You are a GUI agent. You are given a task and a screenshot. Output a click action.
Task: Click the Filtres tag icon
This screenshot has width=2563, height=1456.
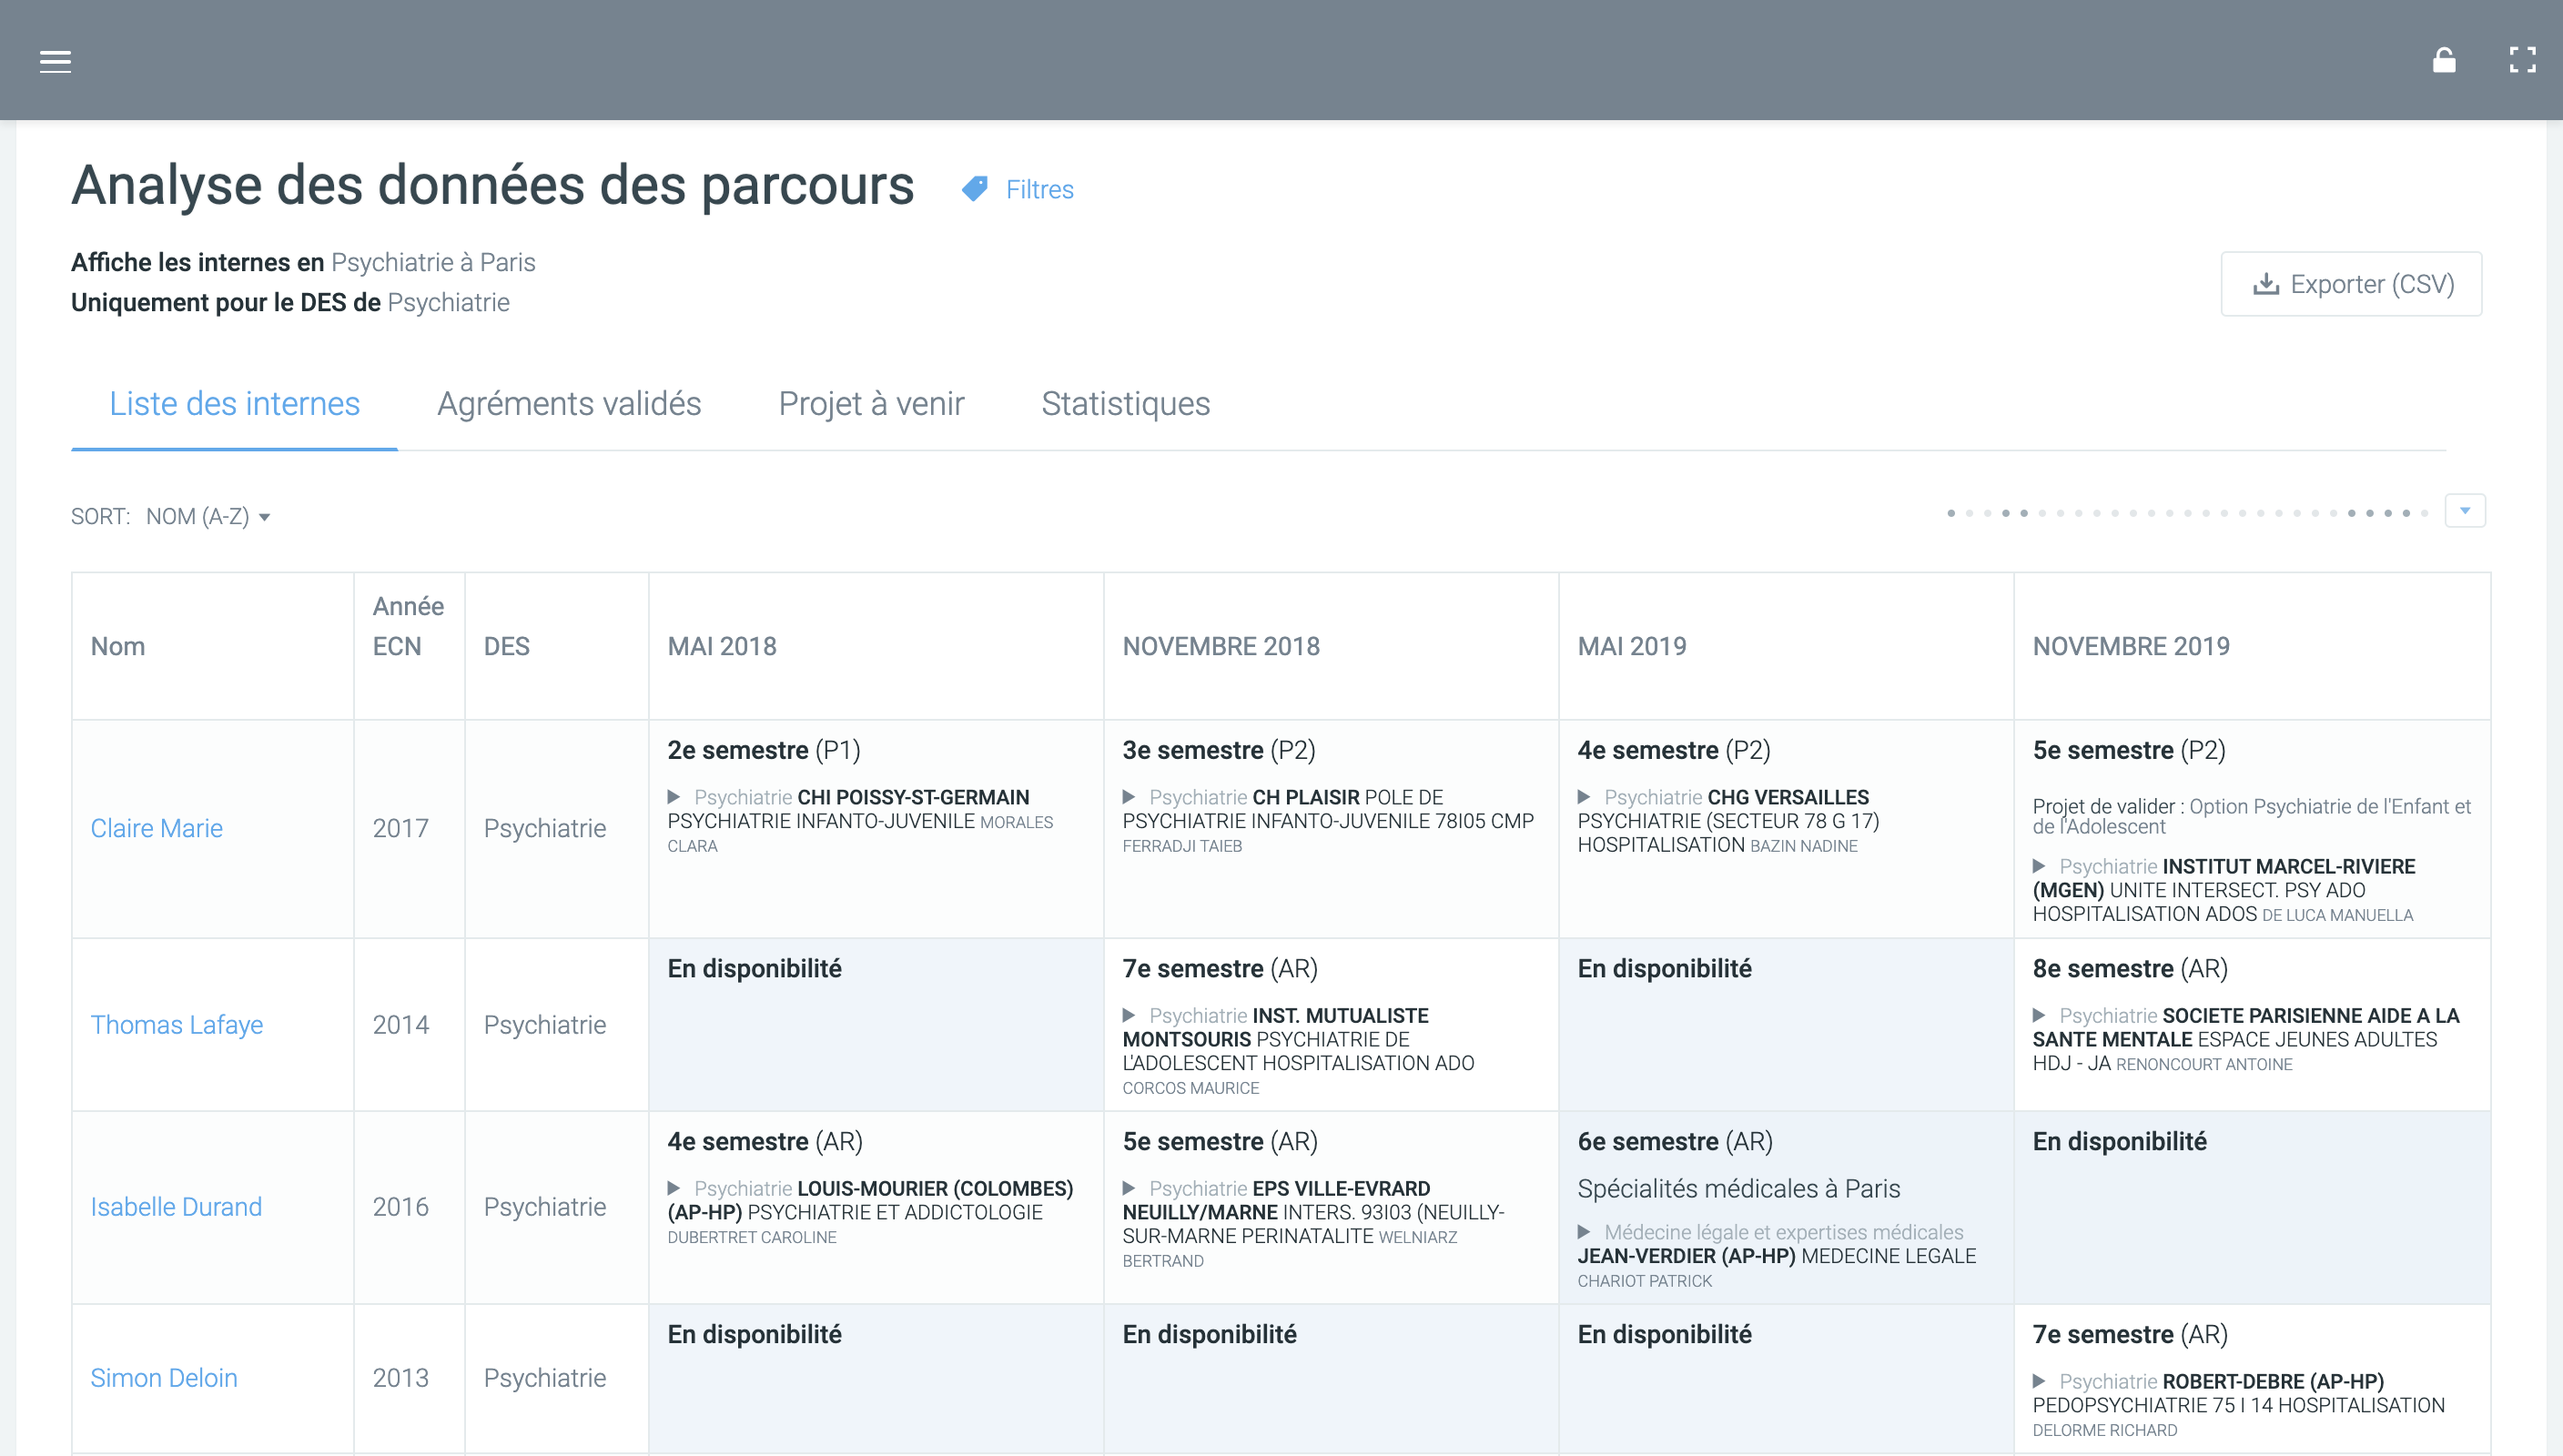(x=975, y=189)
